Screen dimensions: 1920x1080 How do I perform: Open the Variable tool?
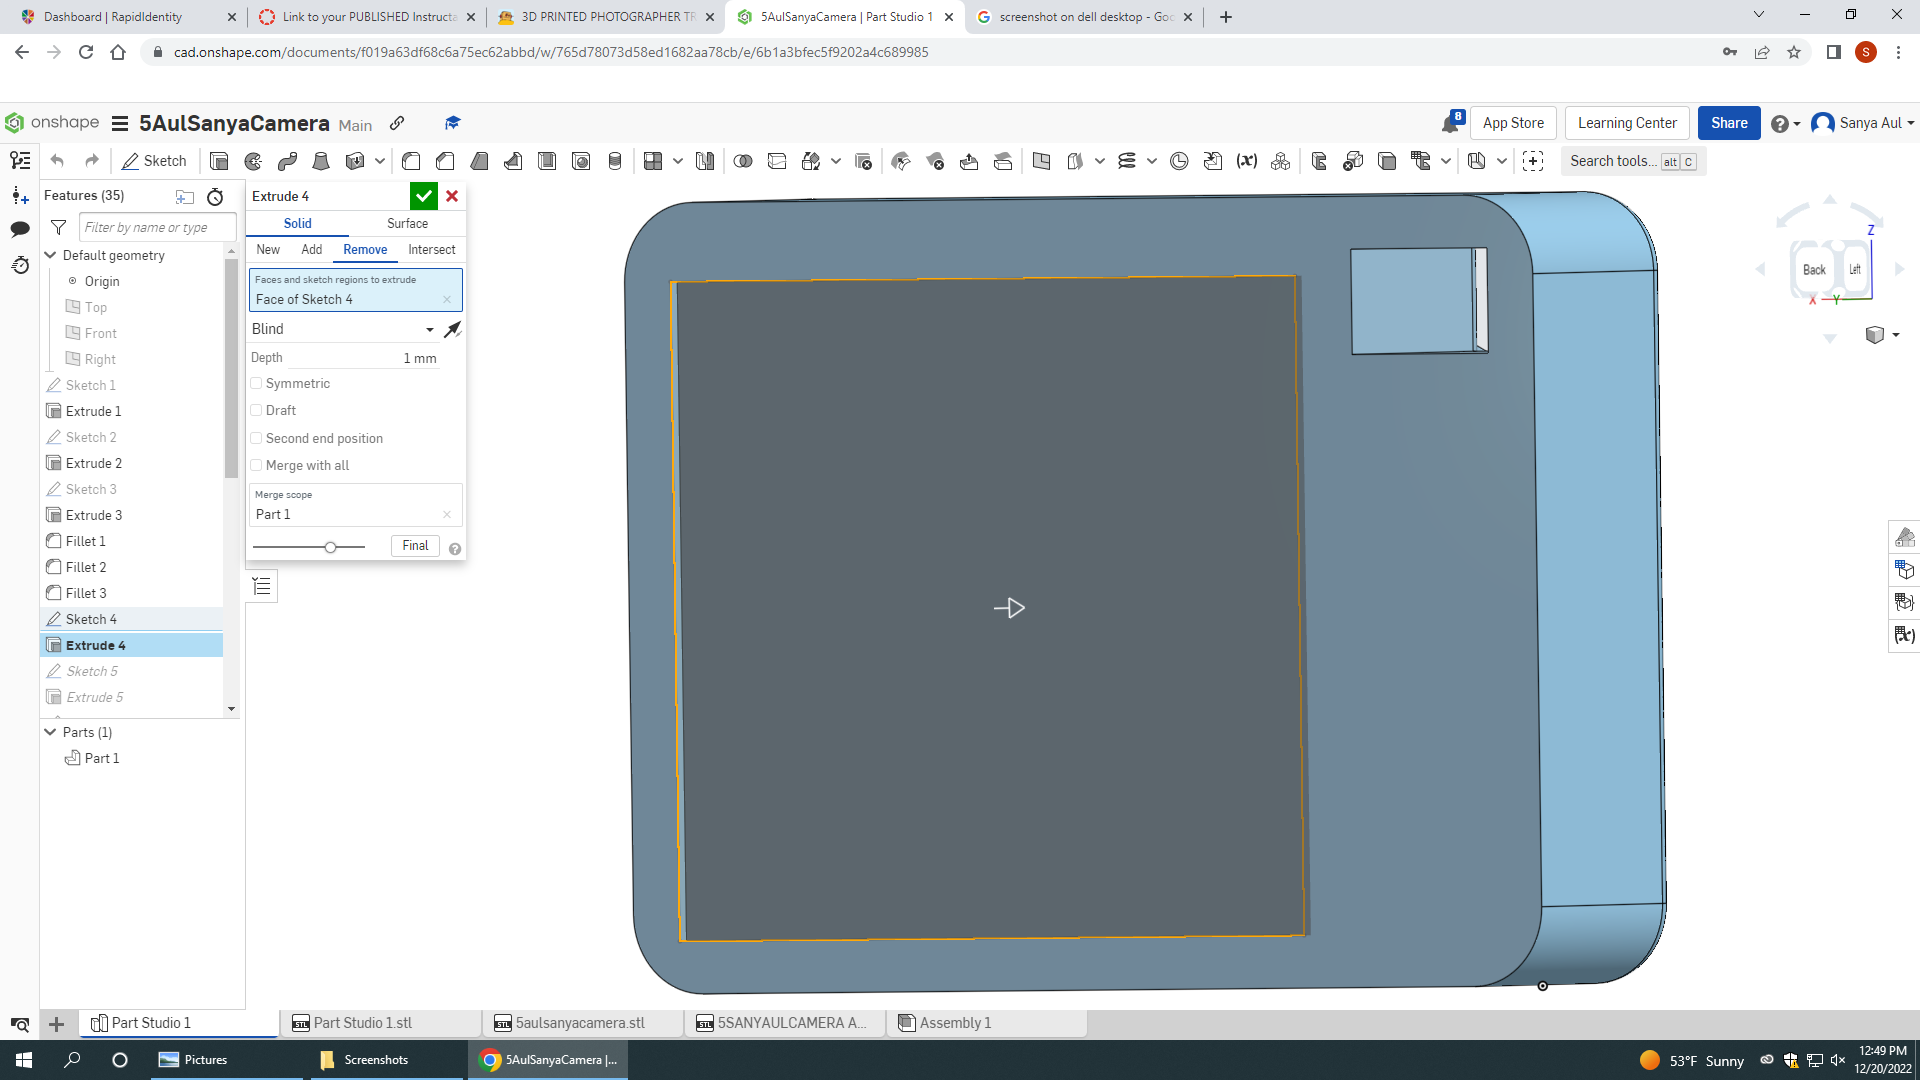[x=1246, y=161]
